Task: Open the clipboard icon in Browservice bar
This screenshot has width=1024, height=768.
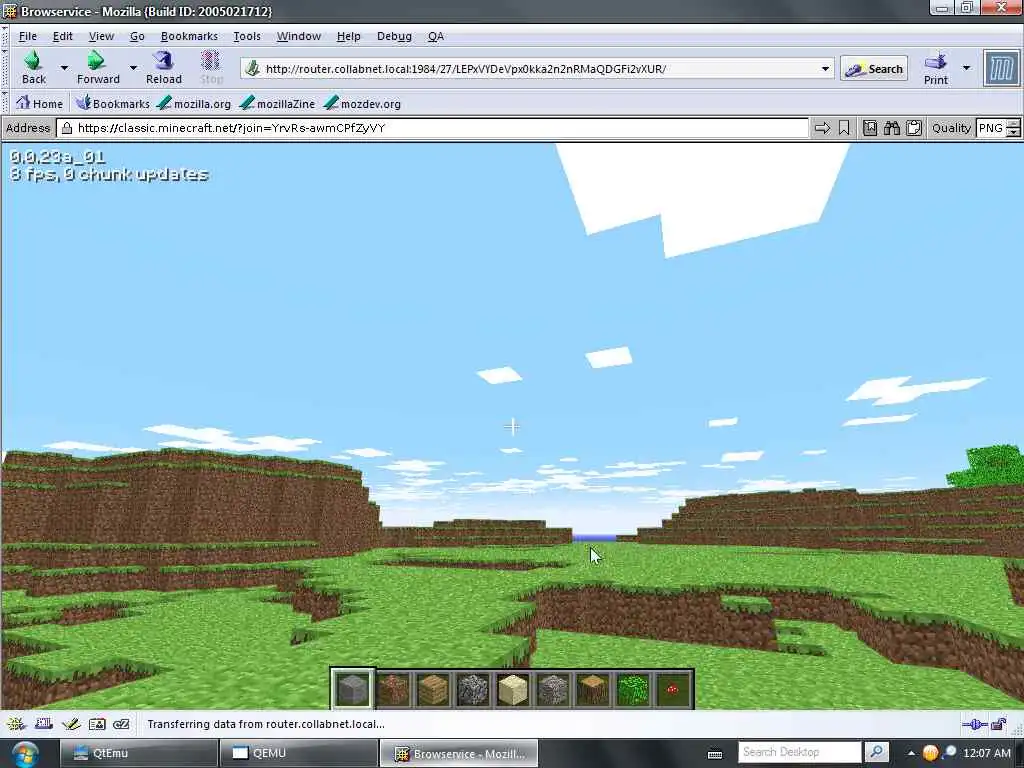Action: (x=914, y=128)
